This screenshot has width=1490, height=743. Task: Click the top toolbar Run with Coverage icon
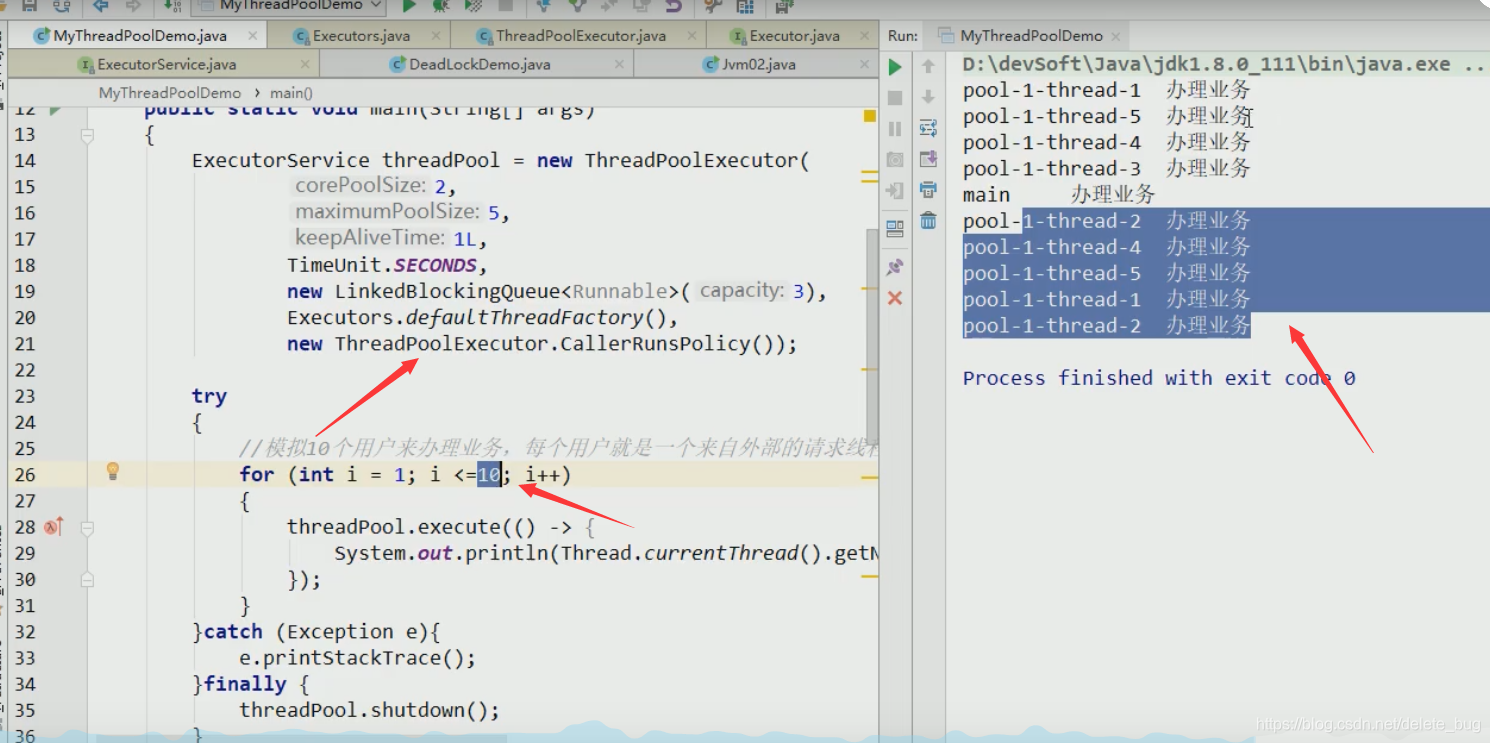(x=473, y=6)
